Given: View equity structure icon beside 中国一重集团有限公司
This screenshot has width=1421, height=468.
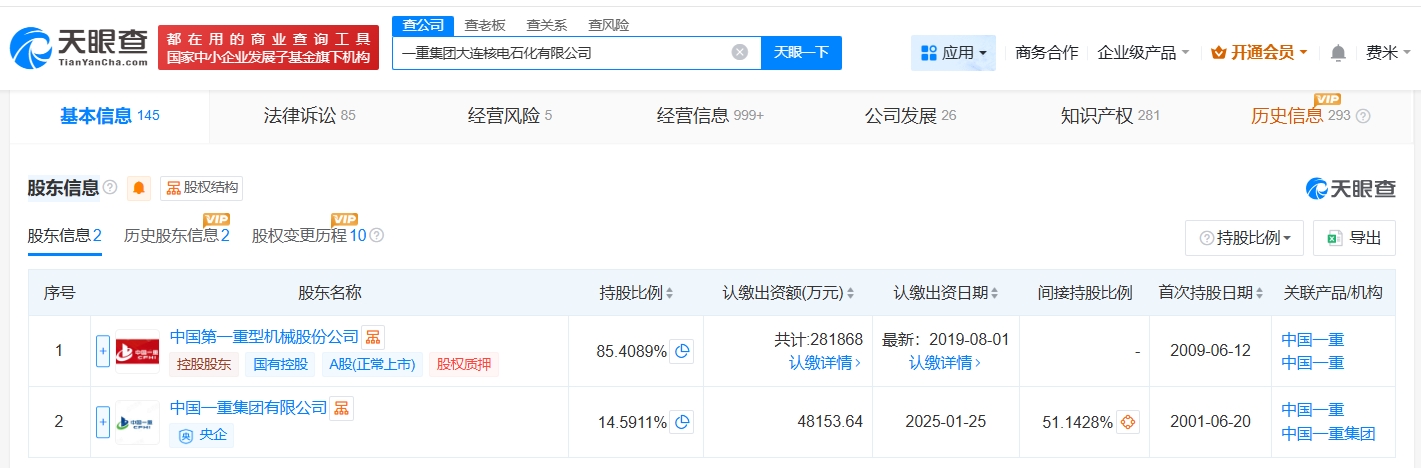Looking at the screenshot, I should point(342,408).
